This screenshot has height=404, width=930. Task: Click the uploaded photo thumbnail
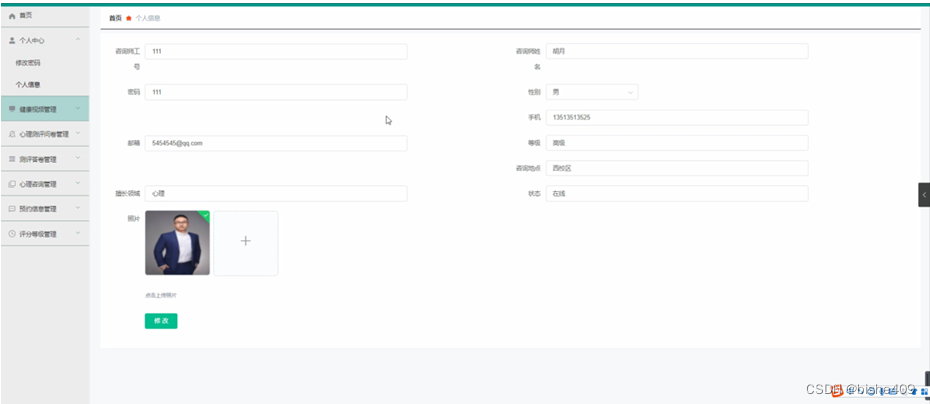(x=177, y=243)
